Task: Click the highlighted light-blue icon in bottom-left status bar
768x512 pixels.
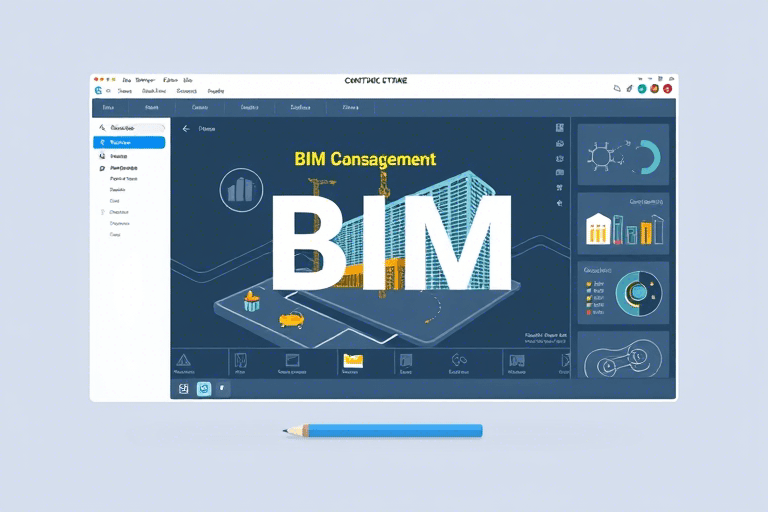Action: pos(204,388)
